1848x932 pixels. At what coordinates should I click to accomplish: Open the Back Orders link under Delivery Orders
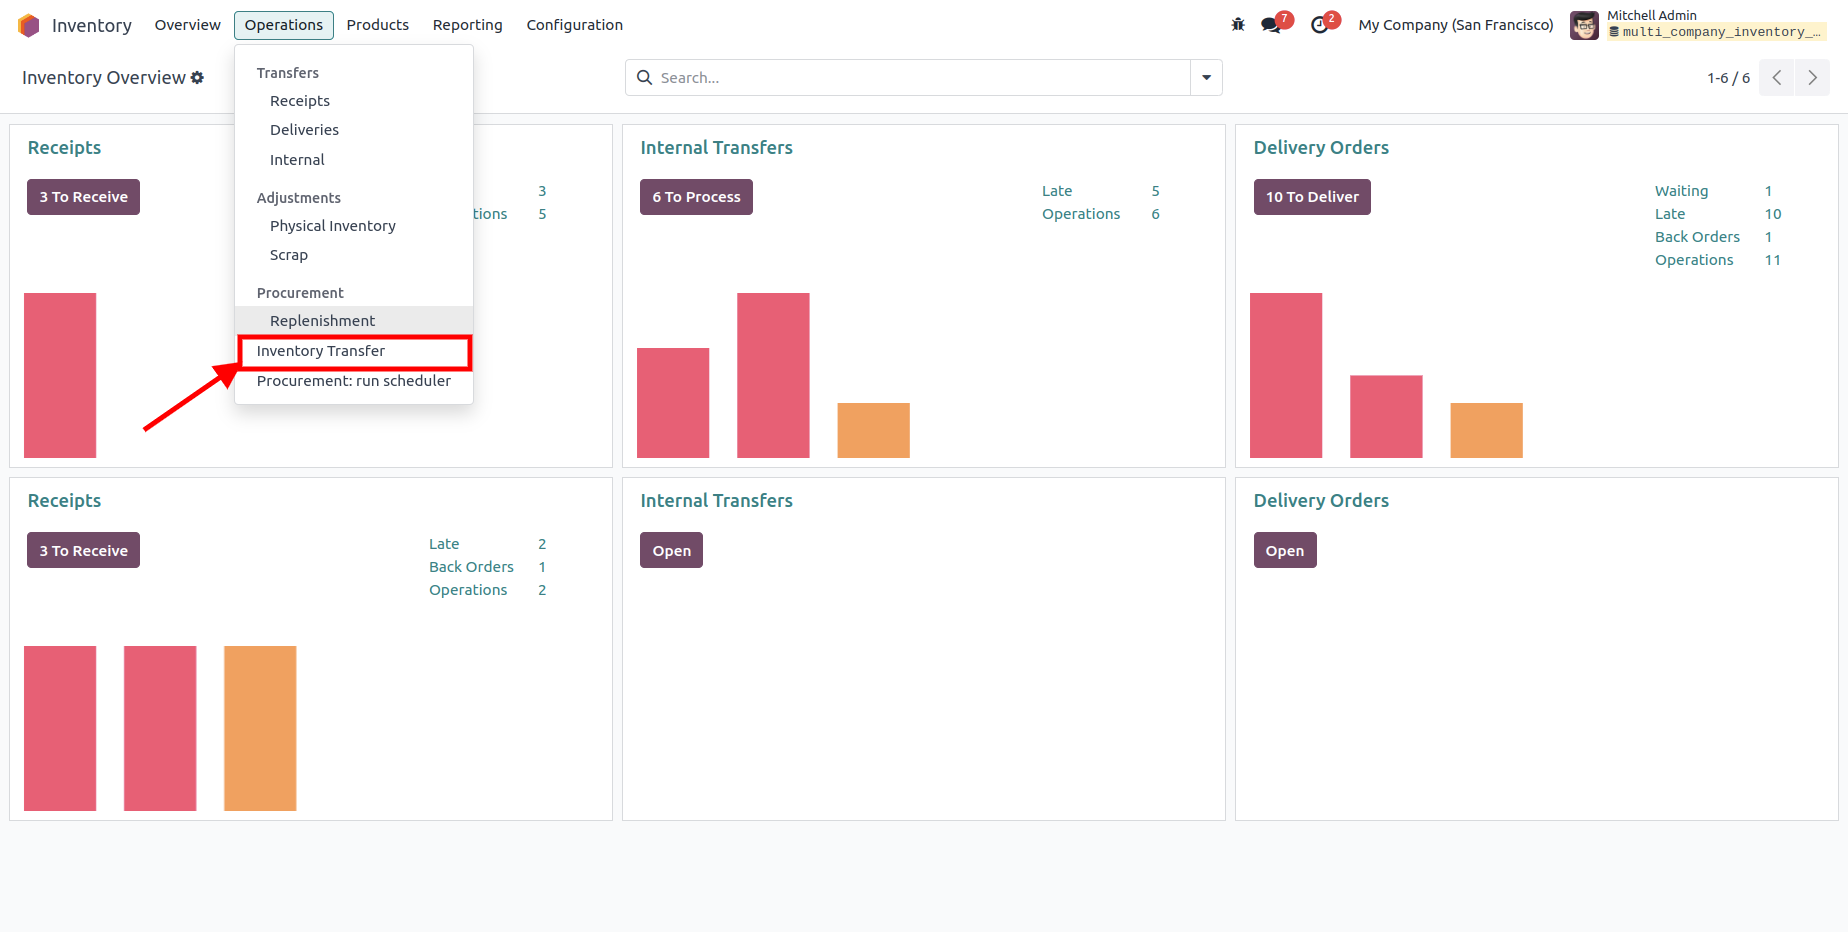click(x=1697, y=237)
